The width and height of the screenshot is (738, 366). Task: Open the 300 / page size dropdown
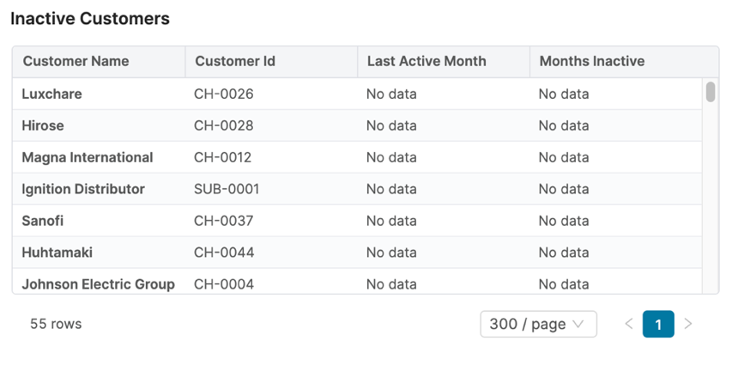(538, 324)
